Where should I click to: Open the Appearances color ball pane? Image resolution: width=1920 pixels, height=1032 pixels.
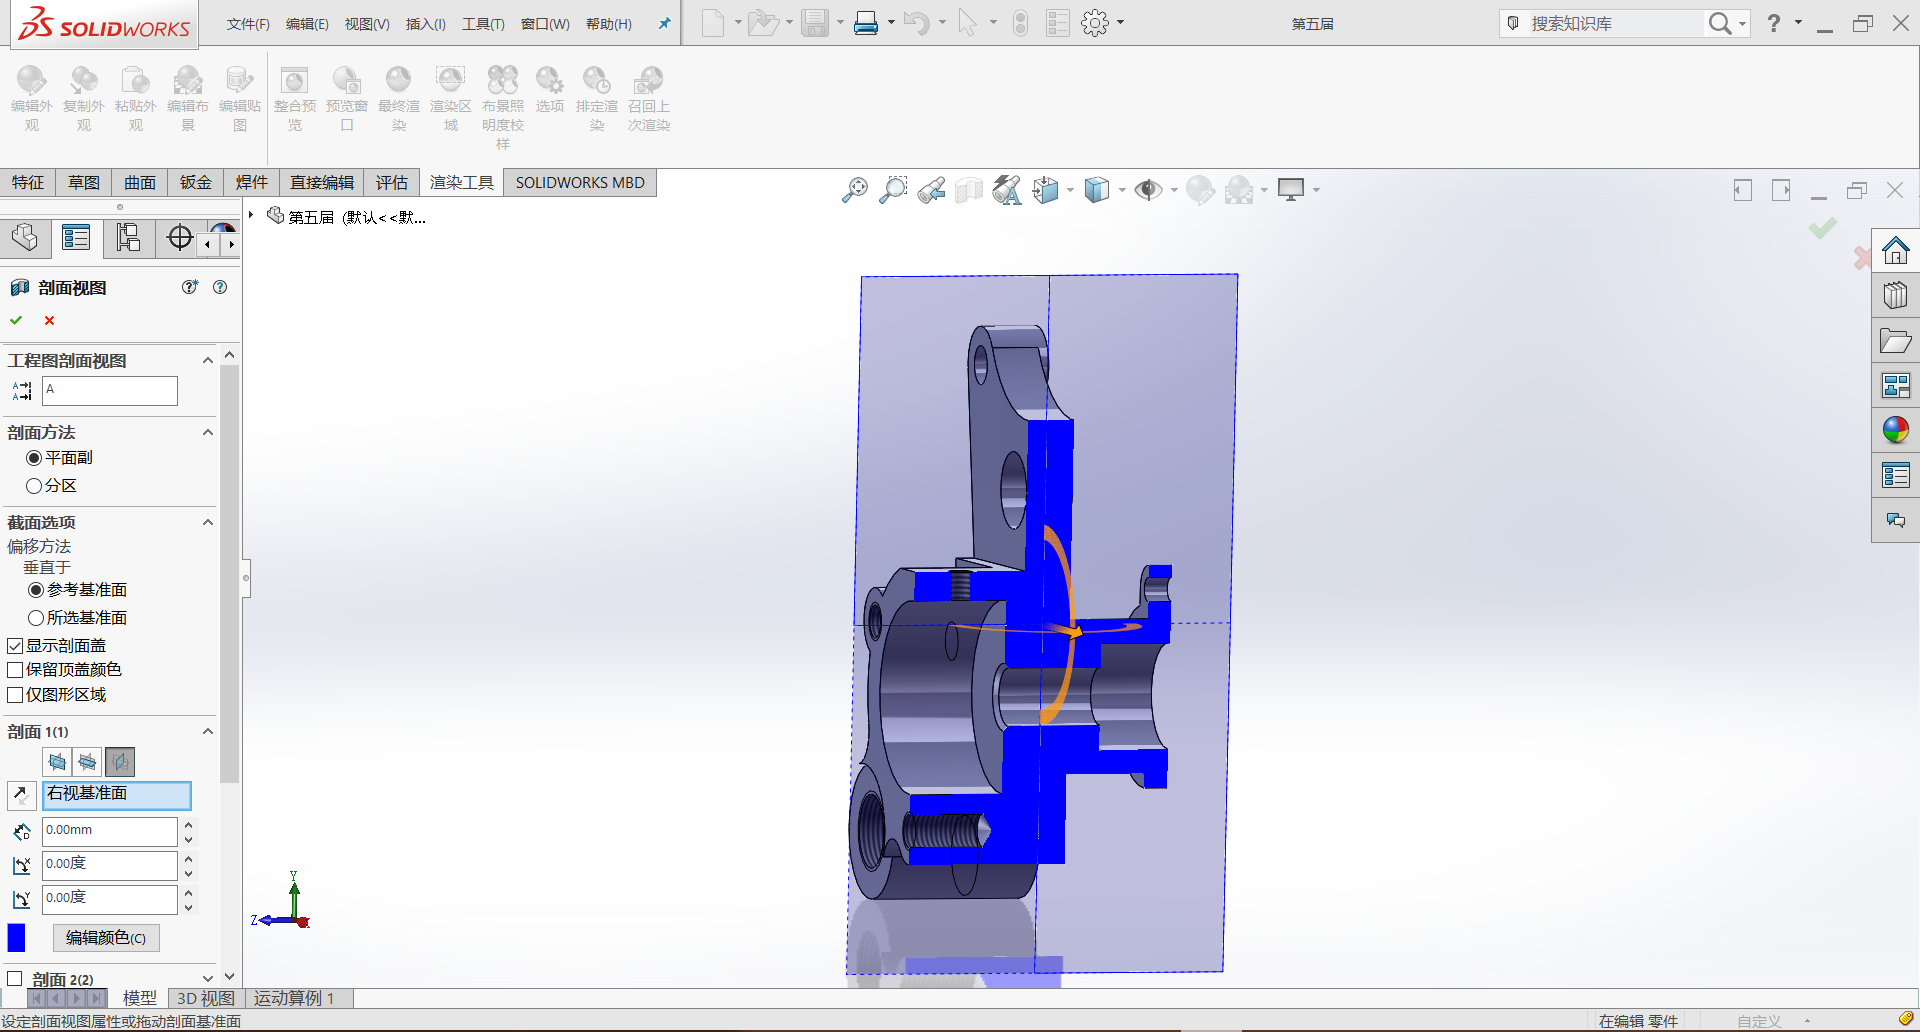pyautogui.click(x=1895, y=430)
